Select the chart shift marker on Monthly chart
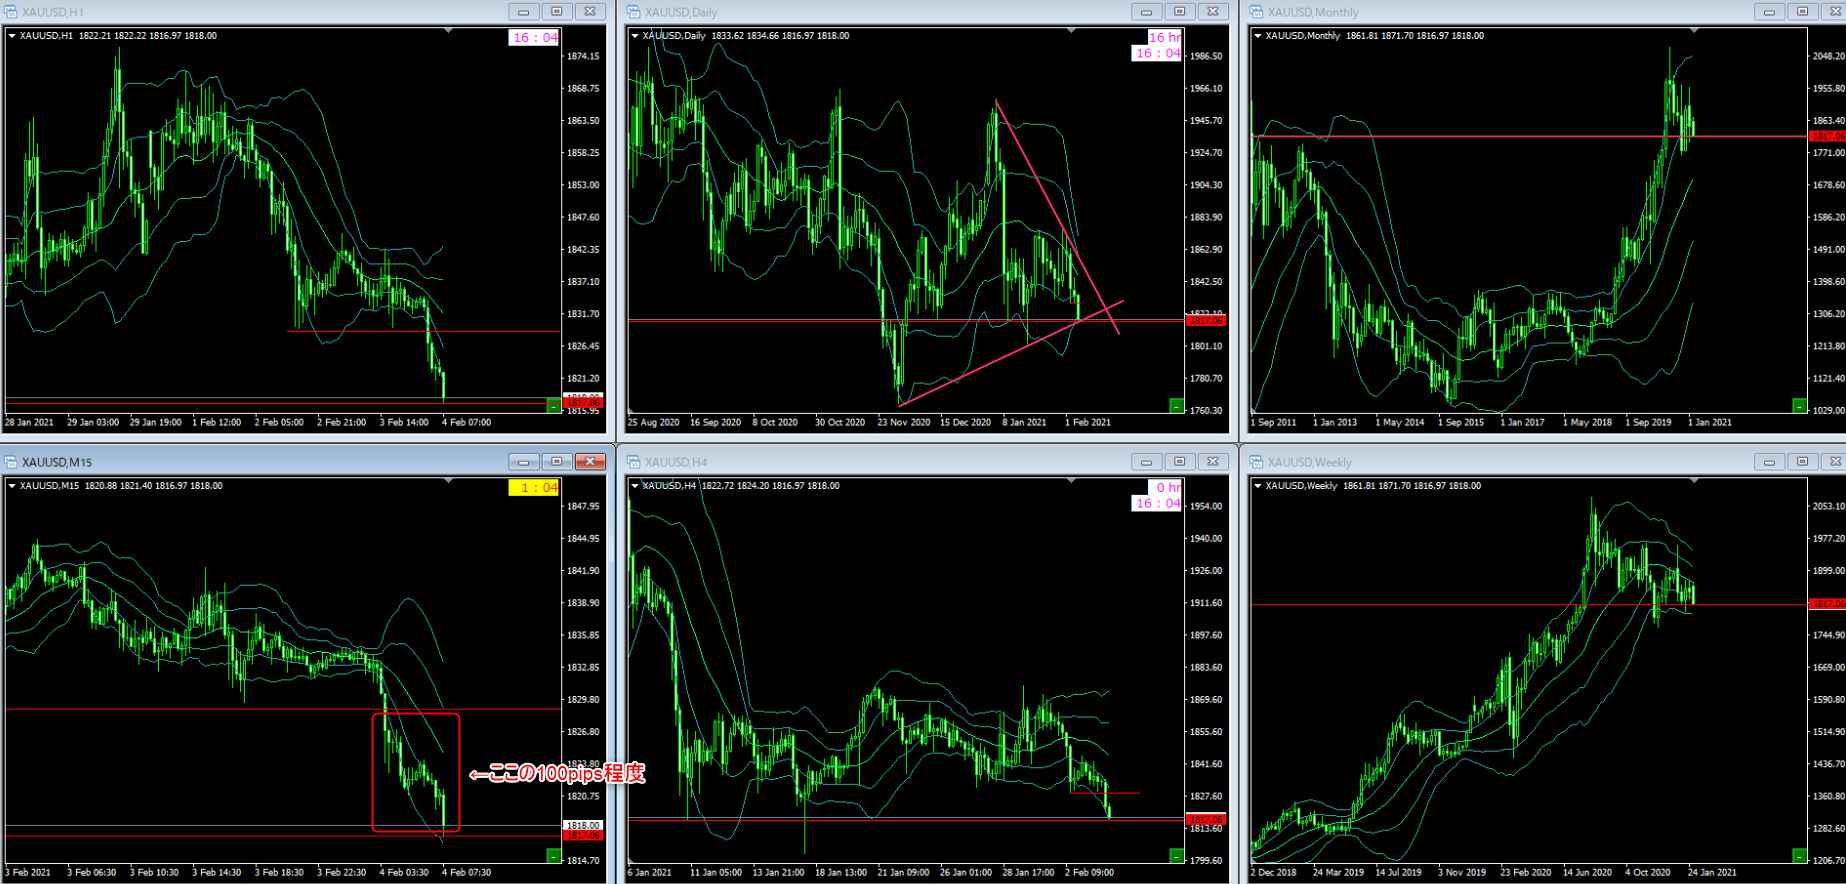The image size is (1846, 884). coord(1694,31)
